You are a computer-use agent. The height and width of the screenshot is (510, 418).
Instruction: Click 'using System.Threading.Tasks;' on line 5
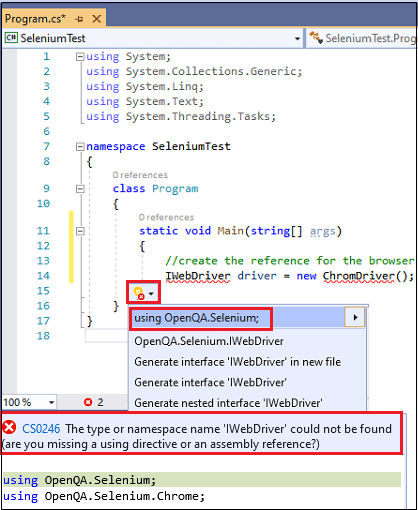pyautogui.click(x=181, y=117)
